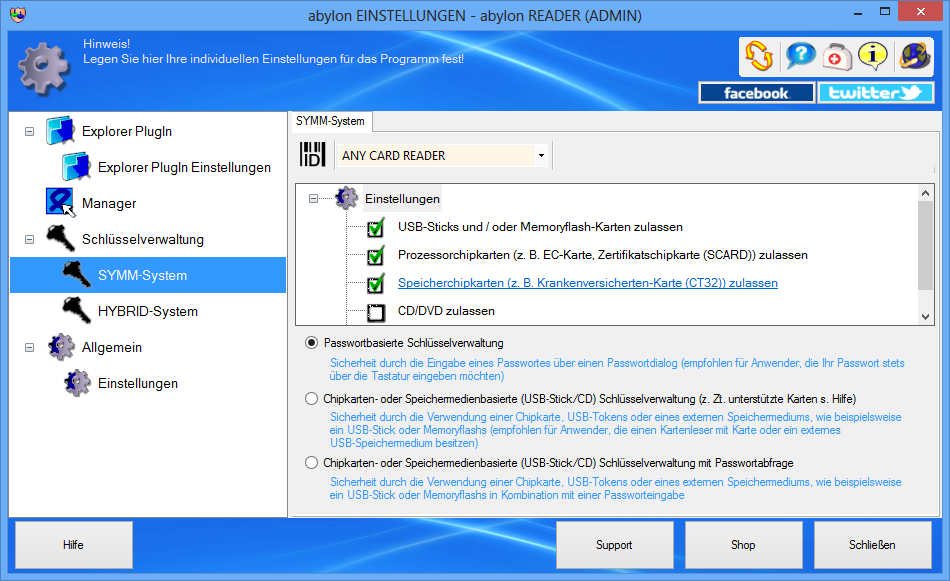Open the ANY CARD READER dropdown
950x581 pixels.
pyautogui.click(x=541, y=156)
